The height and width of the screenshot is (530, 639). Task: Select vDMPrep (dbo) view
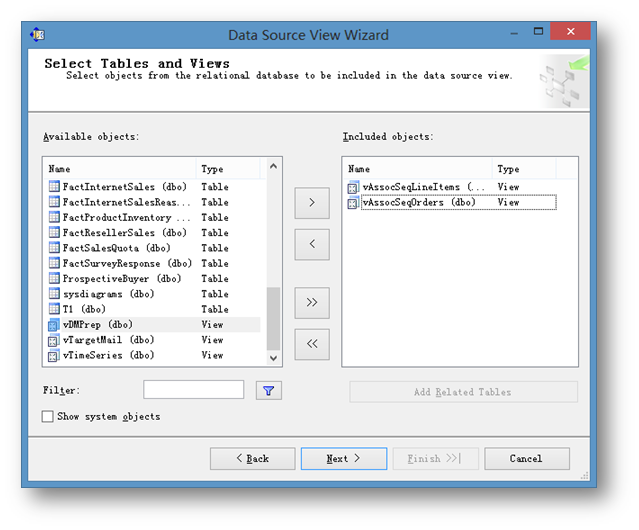tap(154, 324)
